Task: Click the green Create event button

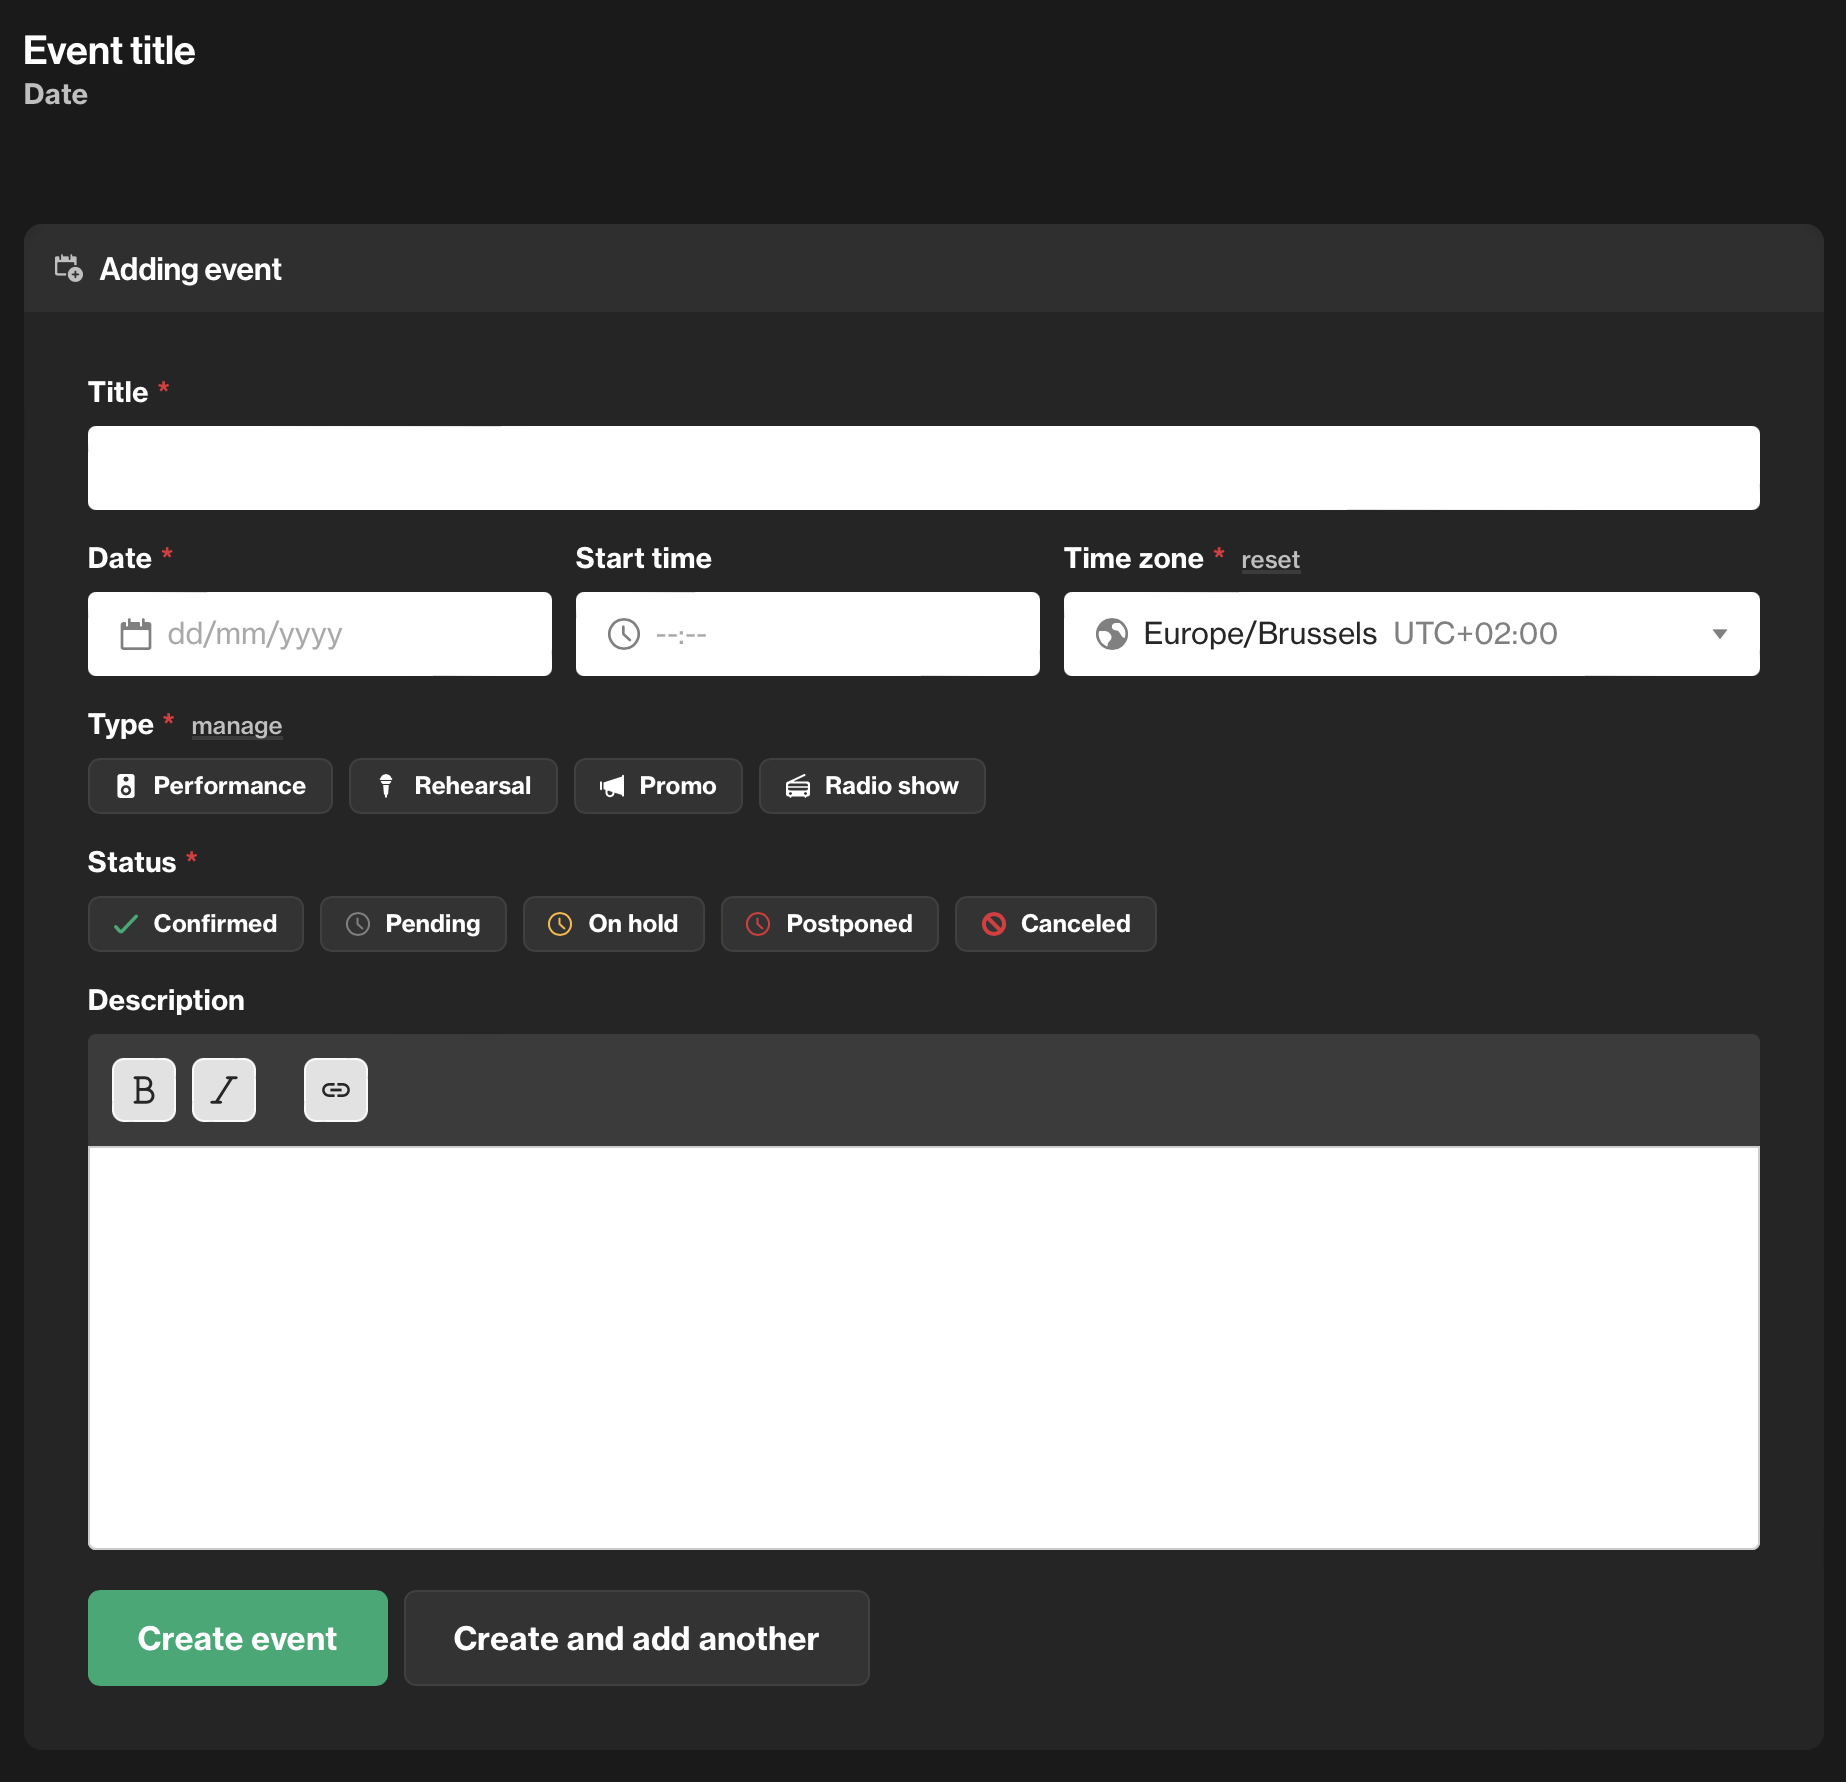Action: pos(238,1638)
